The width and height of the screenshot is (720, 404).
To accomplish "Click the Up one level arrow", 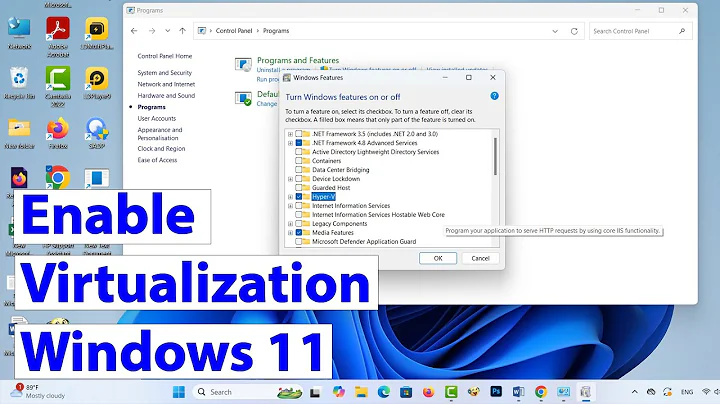I will 182,31.
